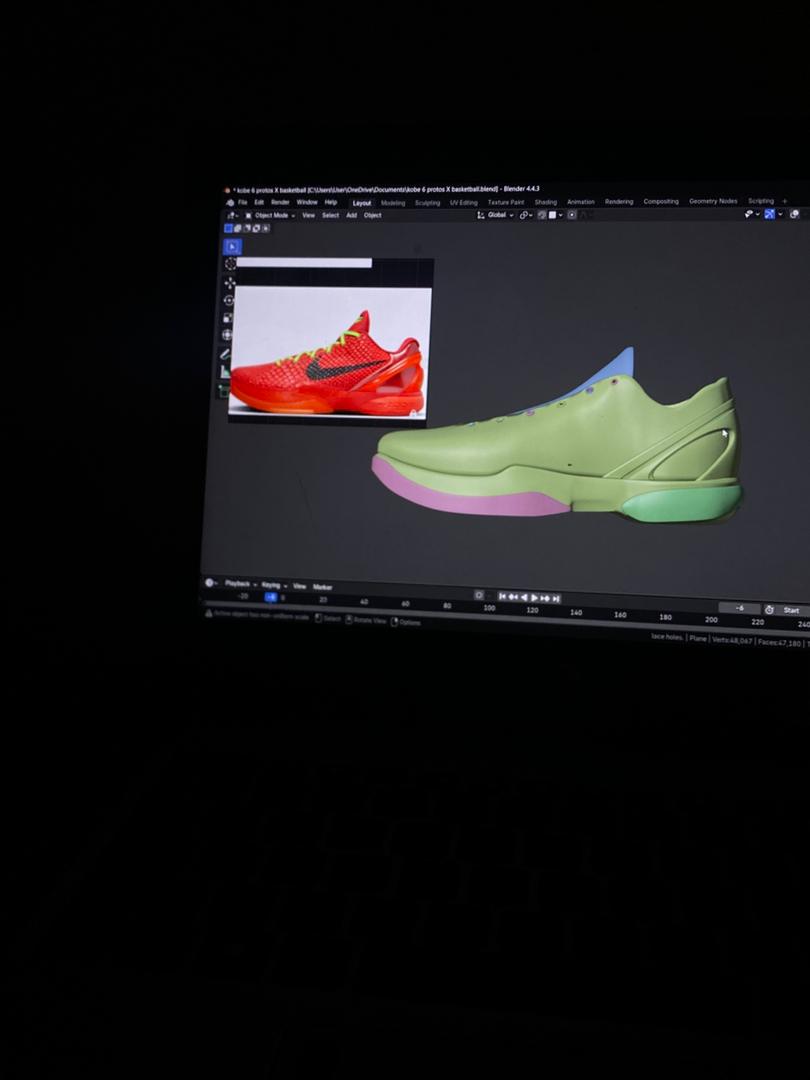Switch to the Rendering workspace tab

click(x=619, y=202)
